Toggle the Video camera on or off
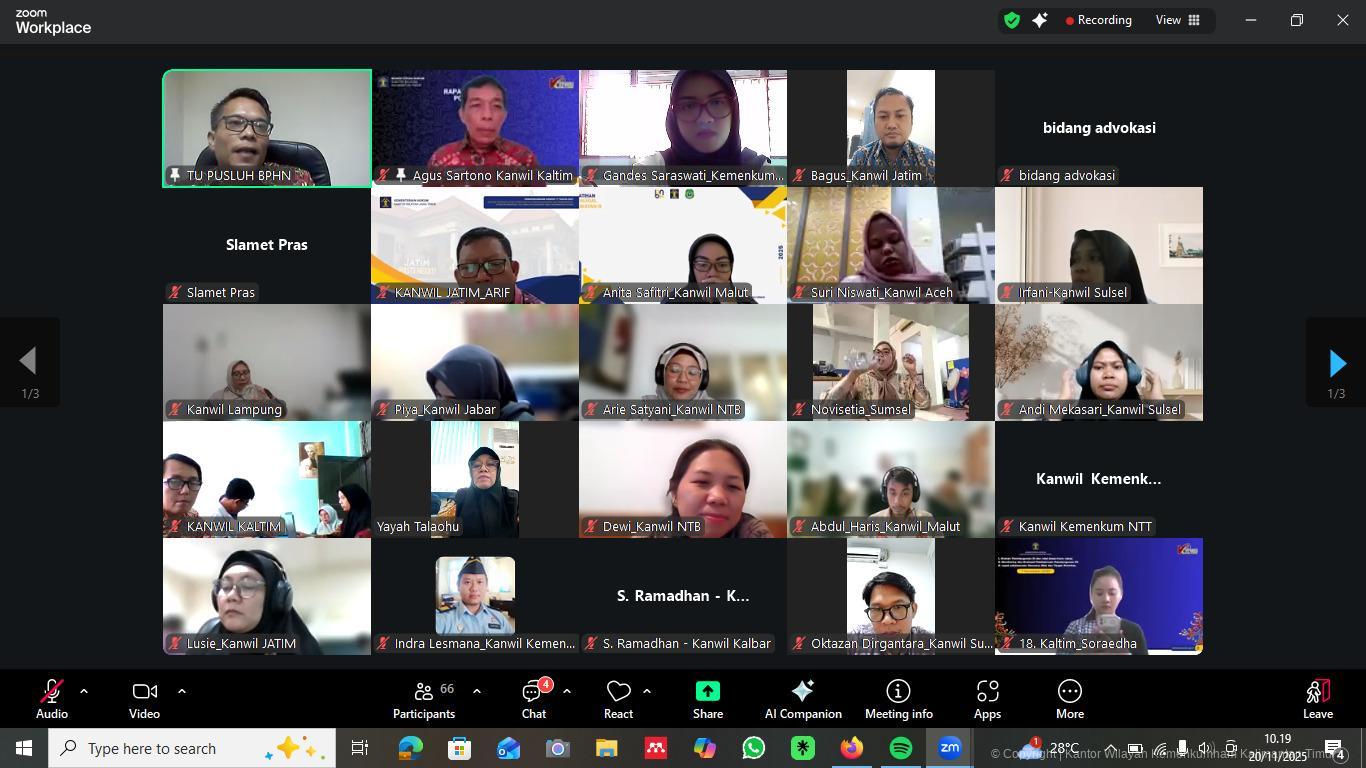 (x=144, y=699)
